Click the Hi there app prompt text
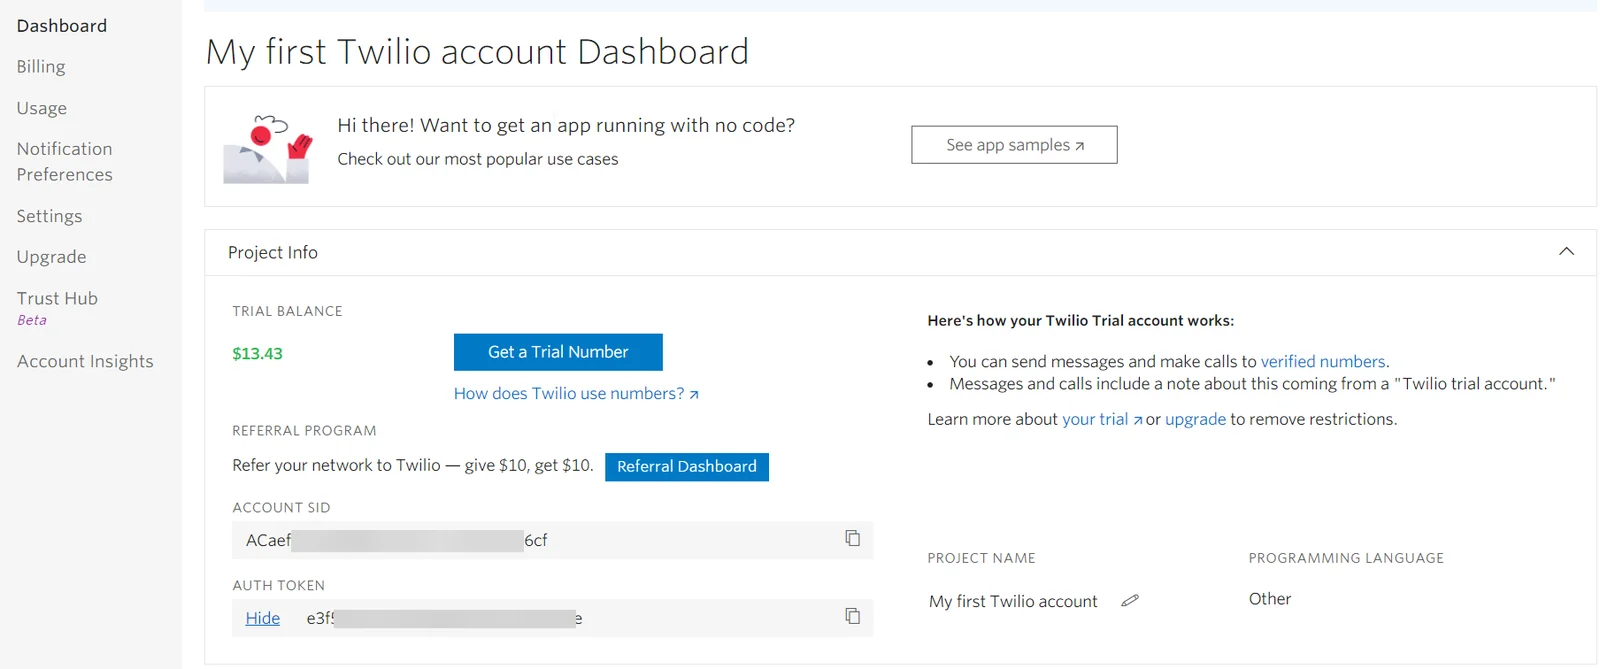The height and width of the screenshot is (669, 1600). [566, 125]
